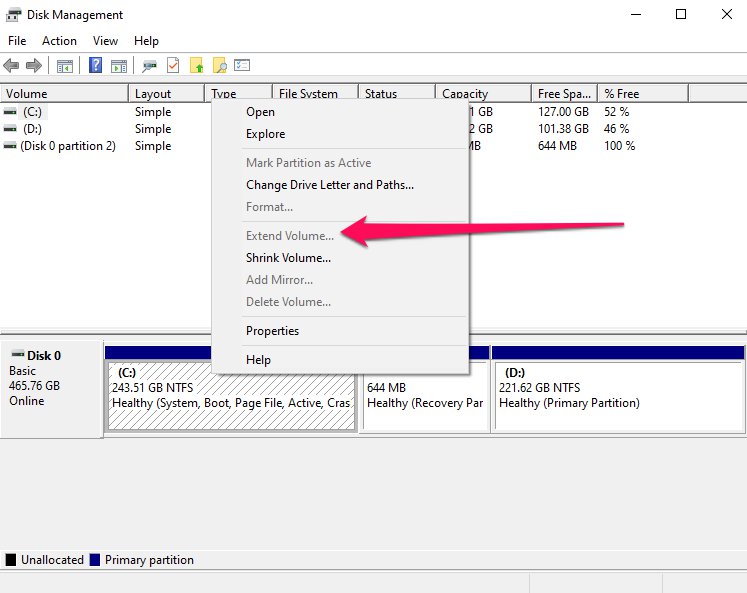Click the blue question mark Help icon

(96, 66)
